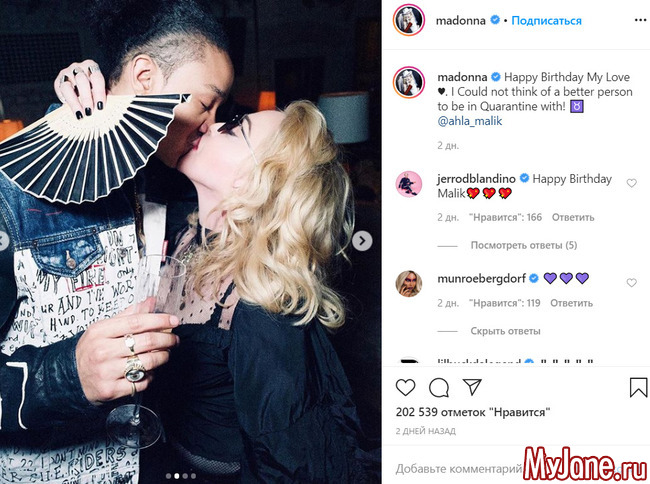
Task: Save post with bookmark icon
Action: [638, 387]
